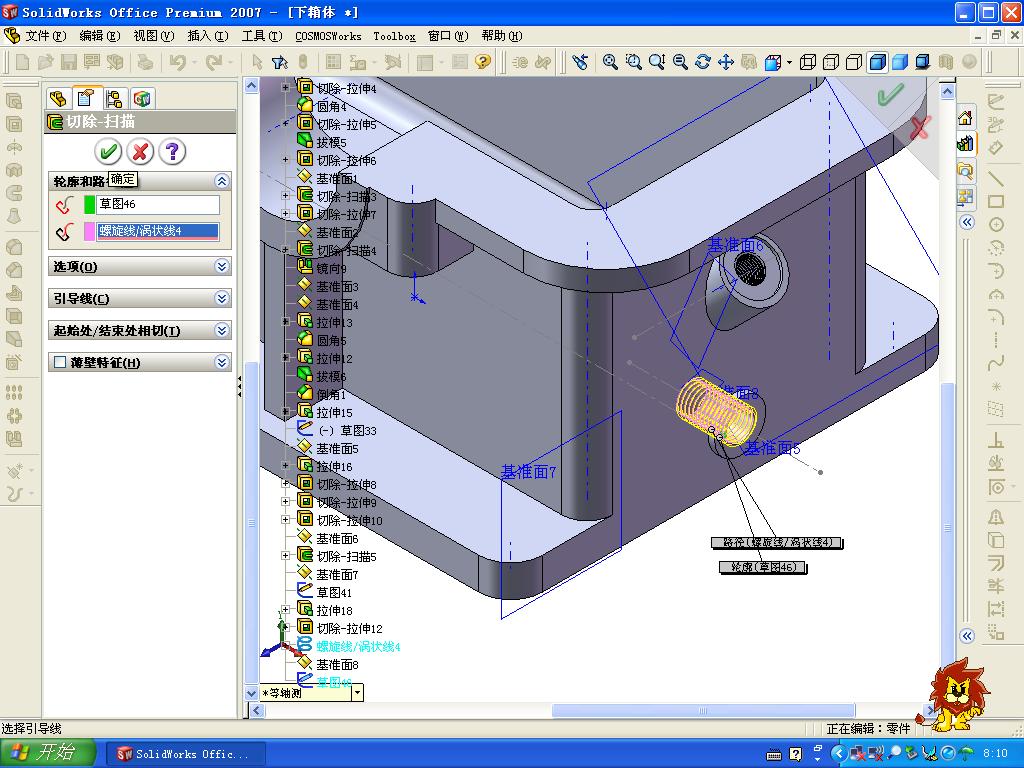Open the *等轴测 view orientation dropdown

pyautogui.click(x=357, y=693)
